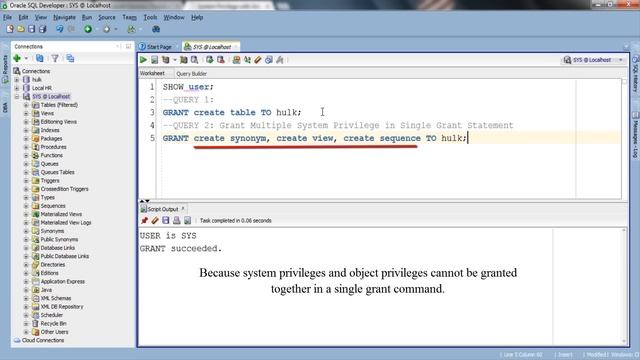Click the Script Output vertical scrollbar
The height and width of the screenshot is (360, 640).
[624, 285]
